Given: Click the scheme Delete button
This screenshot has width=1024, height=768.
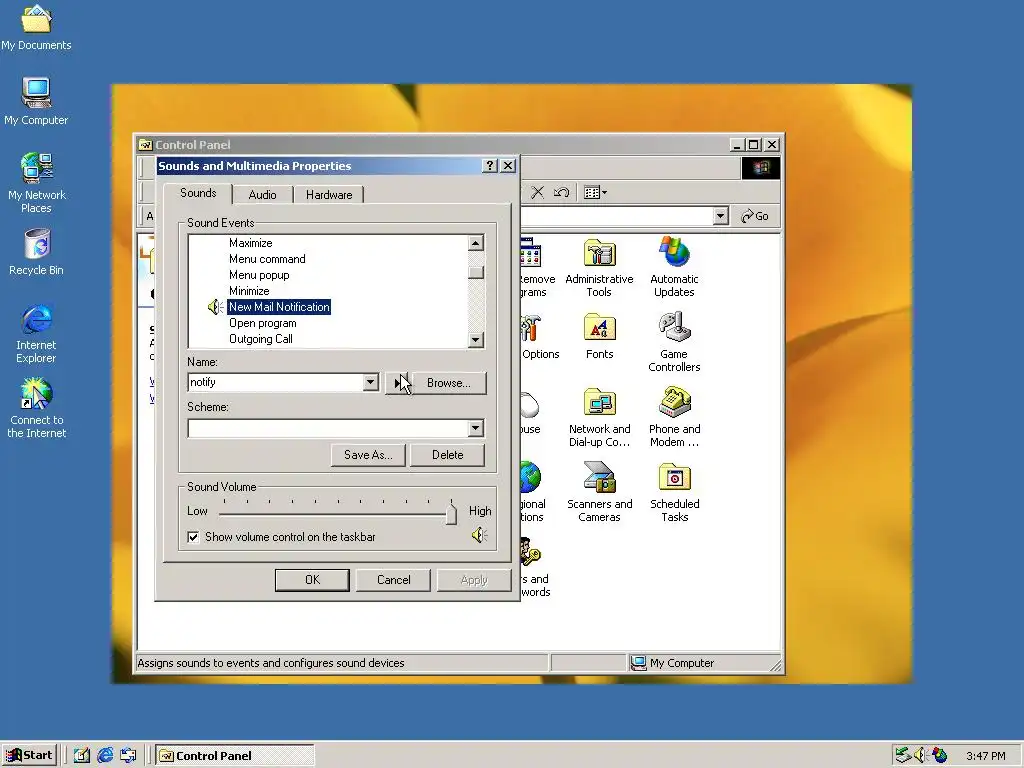Looking at the screenshot, I should pos(447,455).
